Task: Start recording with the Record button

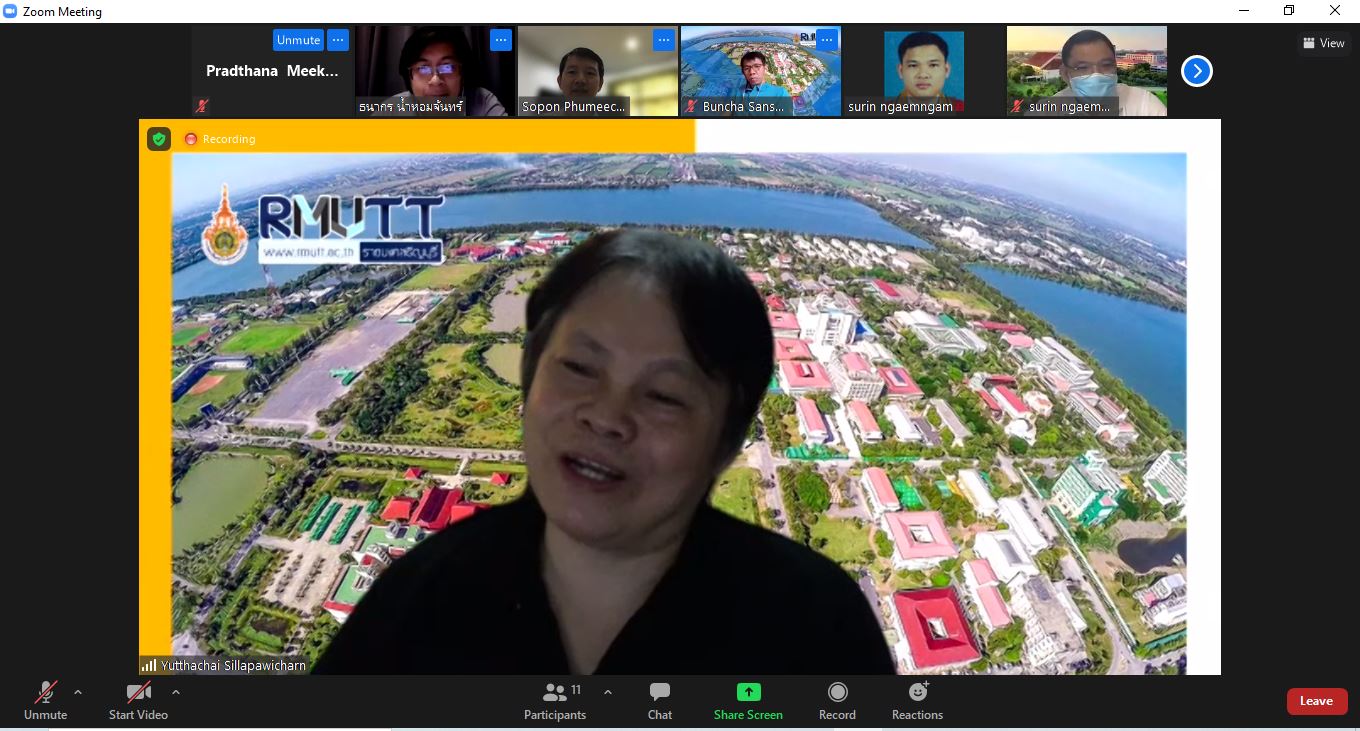Action: click(837, 700)
